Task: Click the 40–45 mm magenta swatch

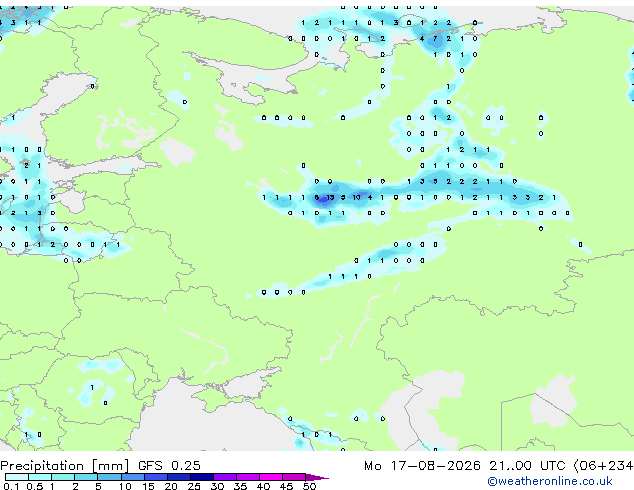Action: click(271, 477)
